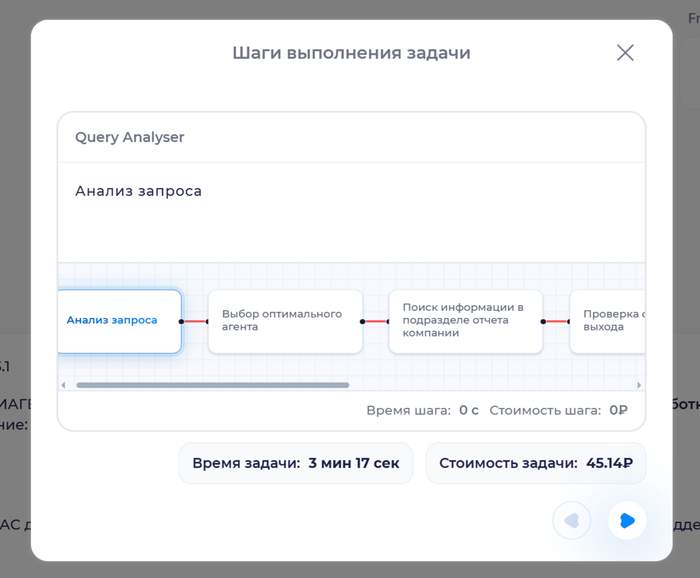Close the task execution steps dialog
This screenshot has height=578, width=700.
(x=625, y=53)
